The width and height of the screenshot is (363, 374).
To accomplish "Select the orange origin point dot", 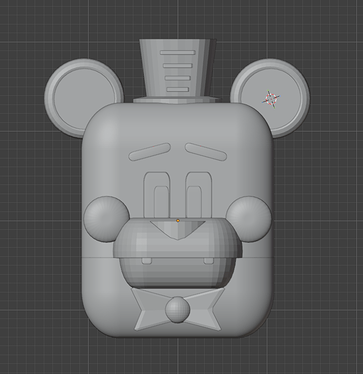I will [x=178, y=220].
